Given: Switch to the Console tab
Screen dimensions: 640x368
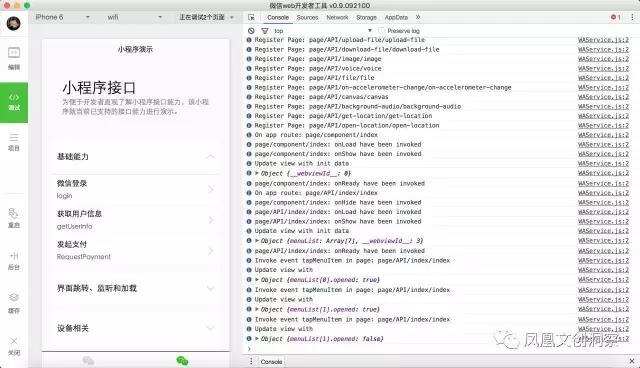Looking at the screenshot, I should coord(278,18).
